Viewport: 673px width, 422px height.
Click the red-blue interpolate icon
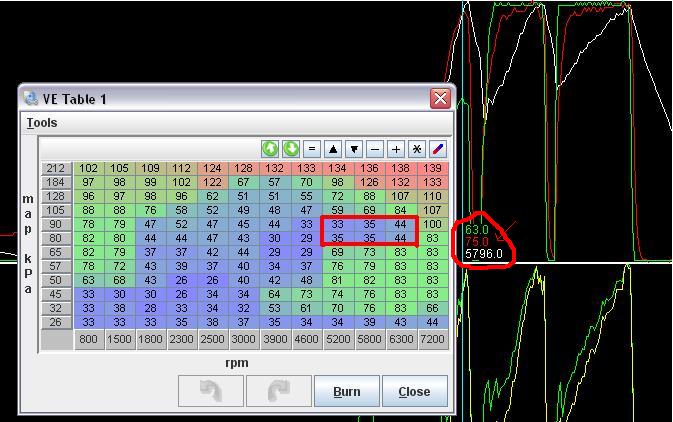[437, 149]
